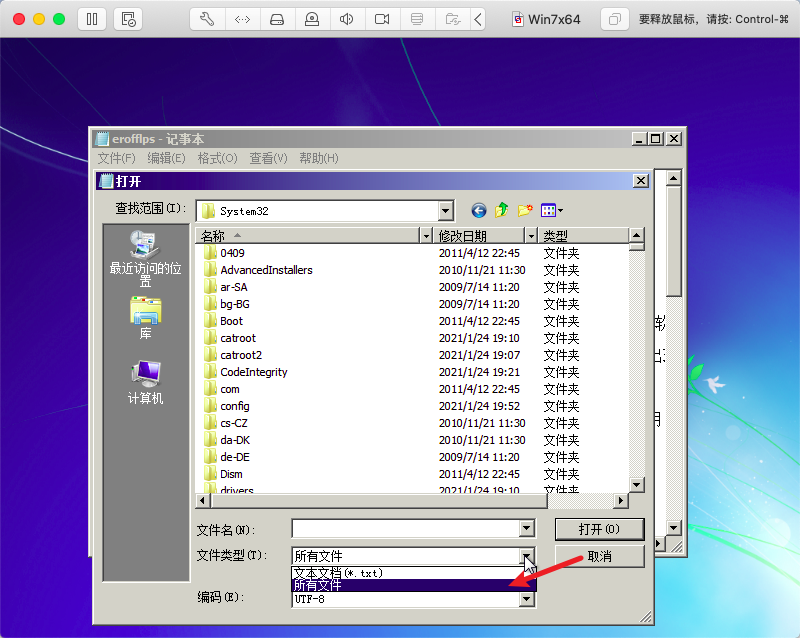
Task: Select the CodeIntegrity folder
Action: tap(246, 372)
